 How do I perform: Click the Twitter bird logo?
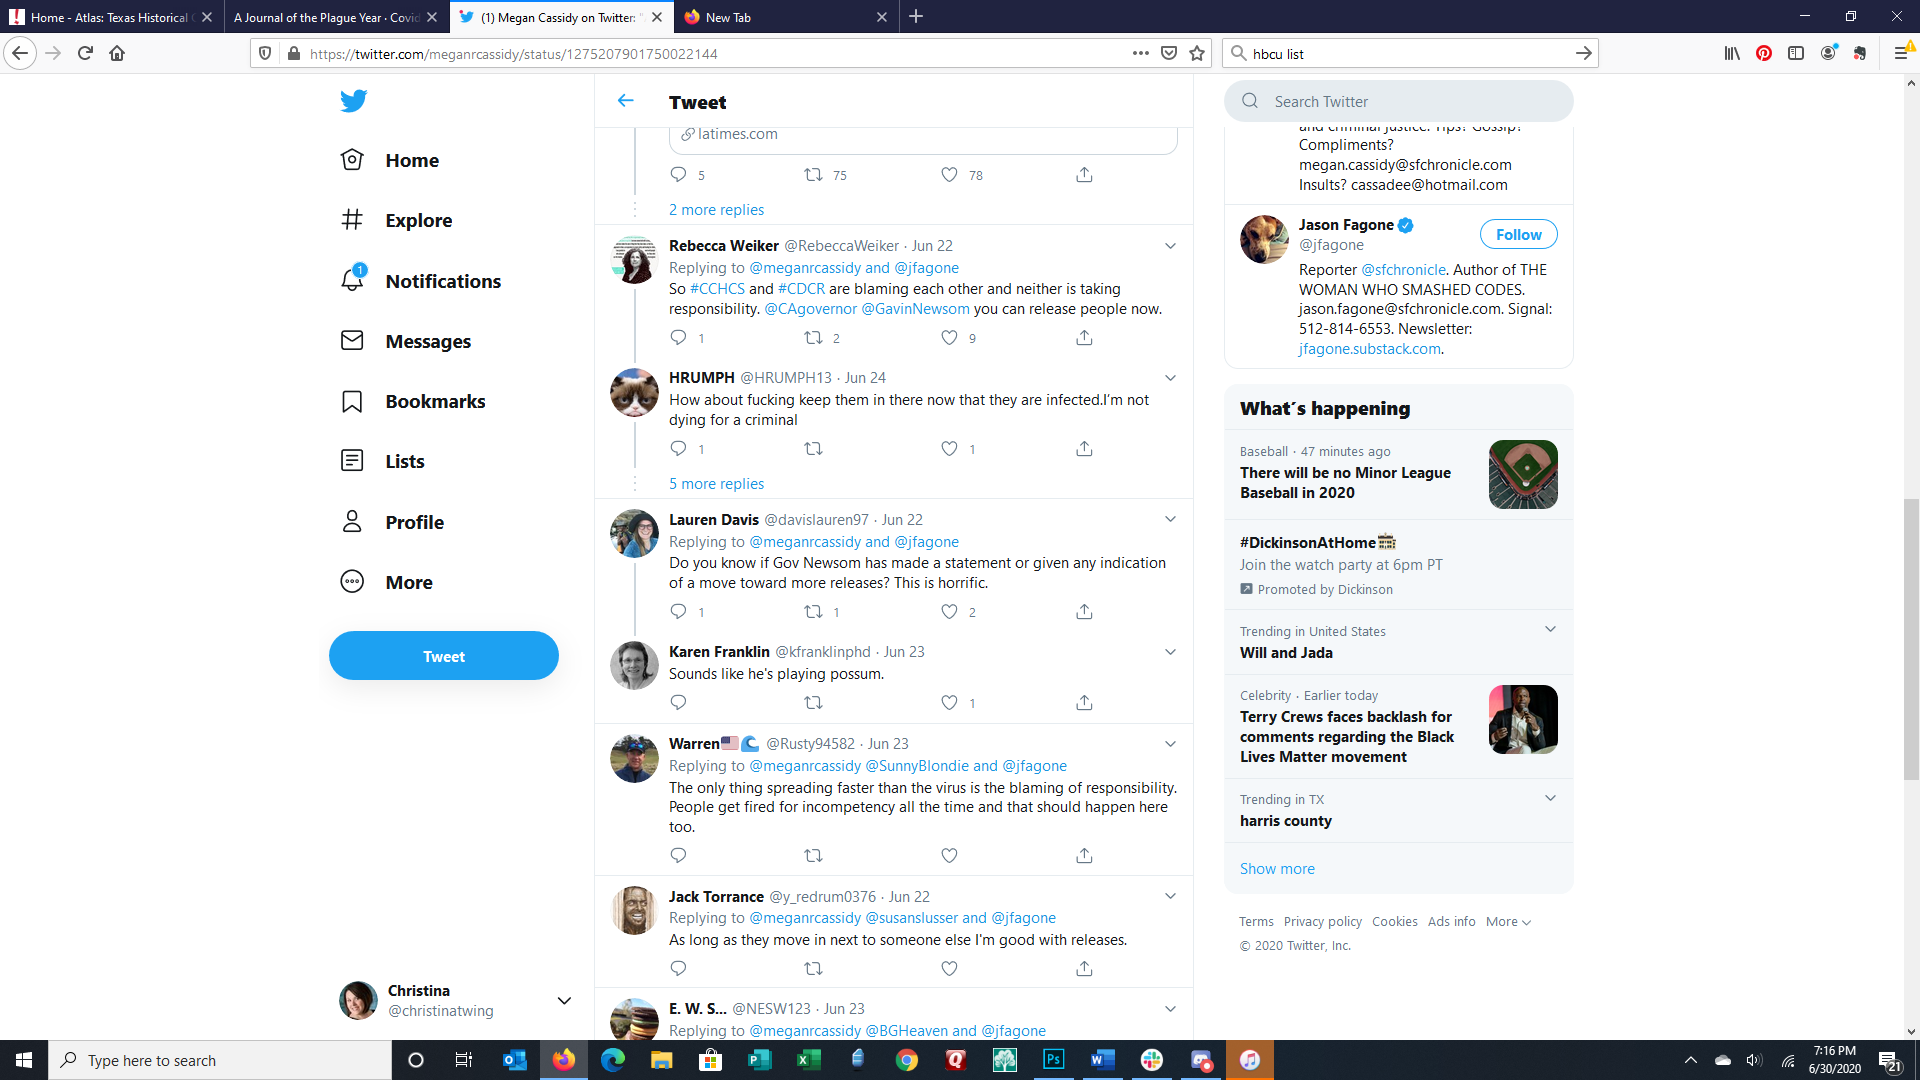point(353,101)
